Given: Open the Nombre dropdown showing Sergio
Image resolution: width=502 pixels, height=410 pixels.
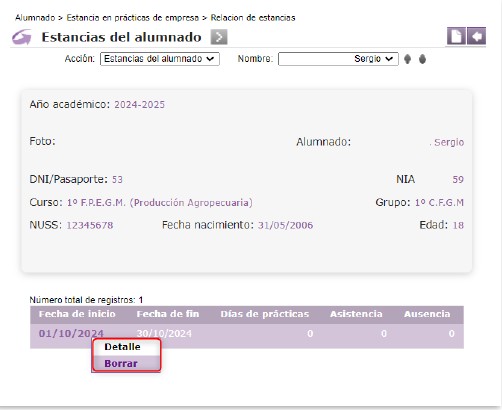Looking at the screenshot, I should [x=338, y=59].
